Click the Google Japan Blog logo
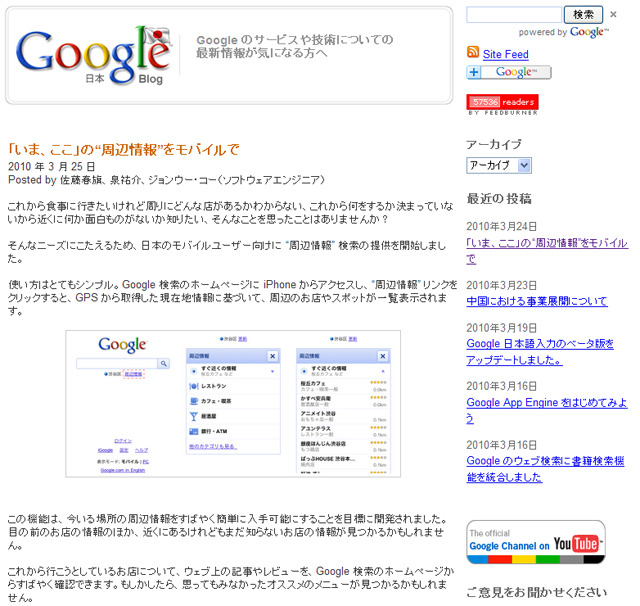The height and width of the screenshot is (606, 640). click(x=93, y=55)
